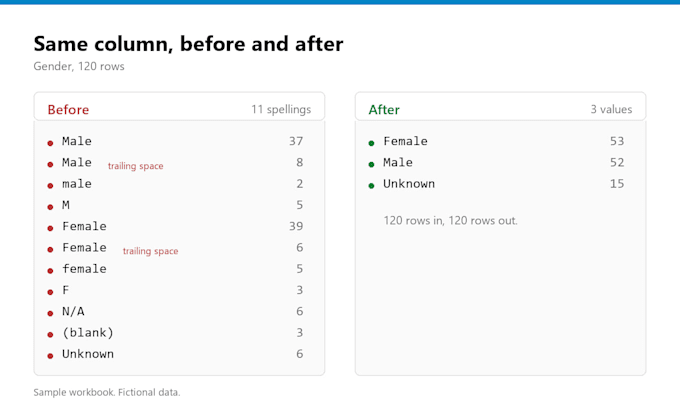The width and height of the screenshot is (680, 409).
Task: Click the red dot next to lowercase male
Action: point(50,186)
